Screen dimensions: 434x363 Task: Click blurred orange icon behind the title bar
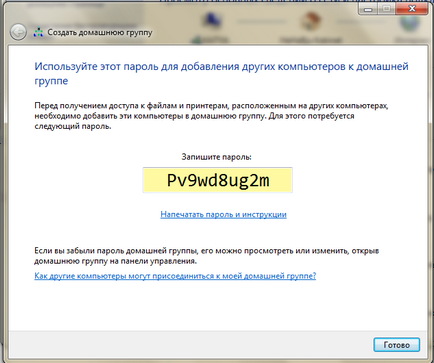click(311, 21)
